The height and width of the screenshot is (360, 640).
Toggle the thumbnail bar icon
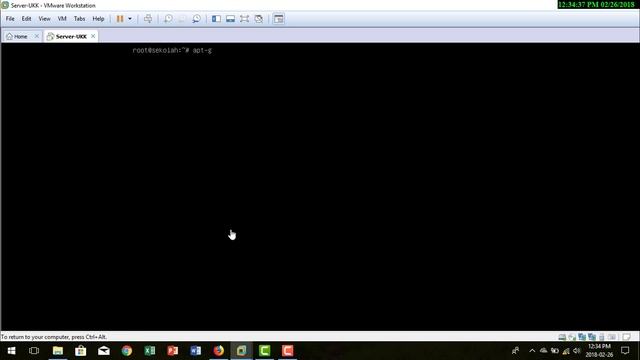pos(231,19)
